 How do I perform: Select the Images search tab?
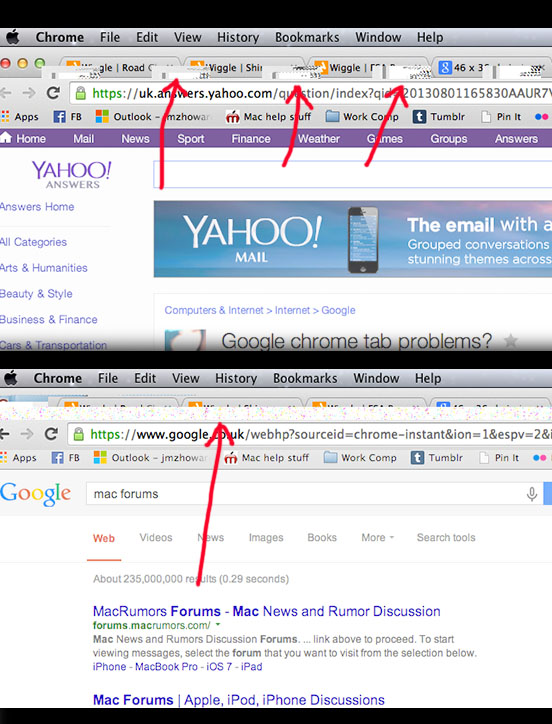[x=266, y=537]
